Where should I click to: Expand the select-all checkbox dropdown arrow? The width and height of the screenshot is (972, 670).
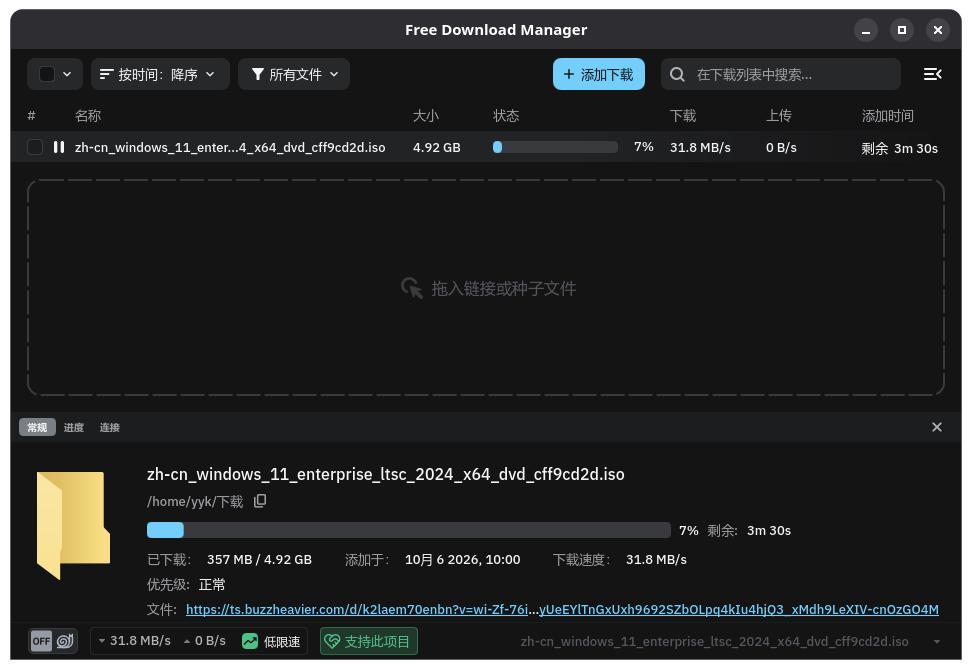(67, 74)
